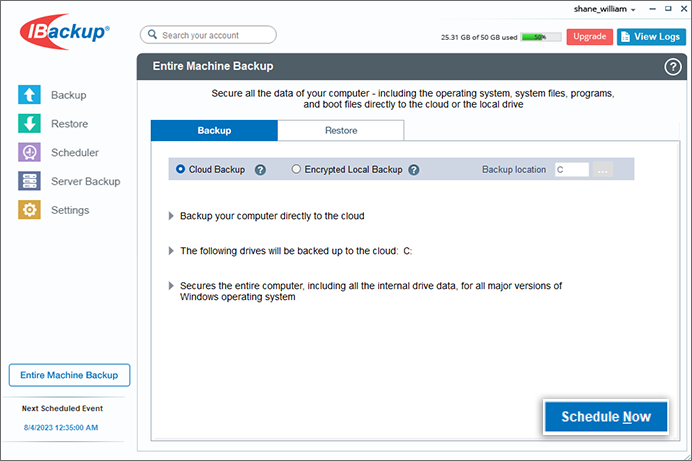Open Settings from the sidebar menu

pyautogui.click(x=70, y=210)
